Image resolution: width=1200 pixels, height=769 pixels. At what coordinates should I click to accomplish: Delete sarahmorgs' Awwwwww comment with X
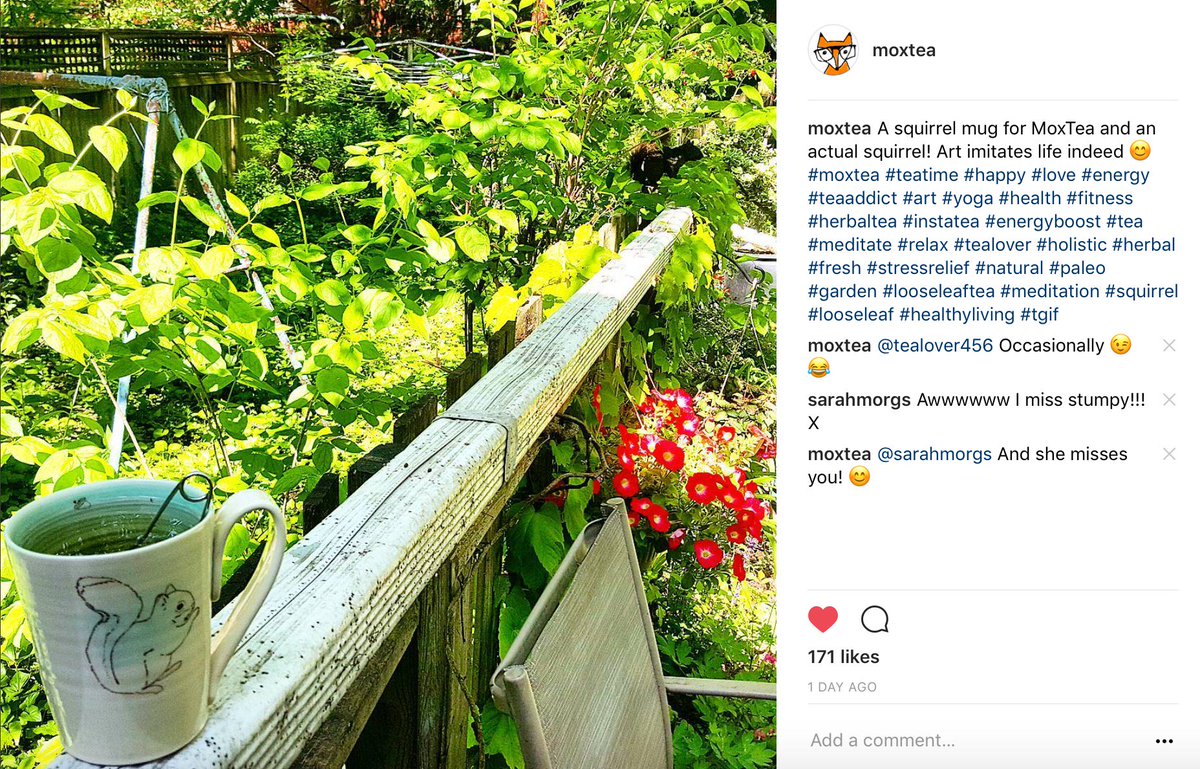click(1169, 400)
